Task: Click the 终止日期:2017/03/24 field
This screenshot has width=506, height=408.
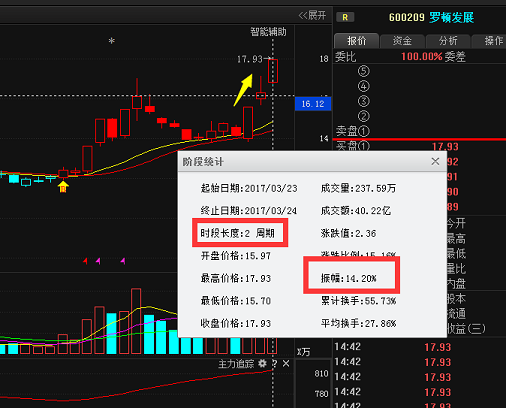Action: 249,211
